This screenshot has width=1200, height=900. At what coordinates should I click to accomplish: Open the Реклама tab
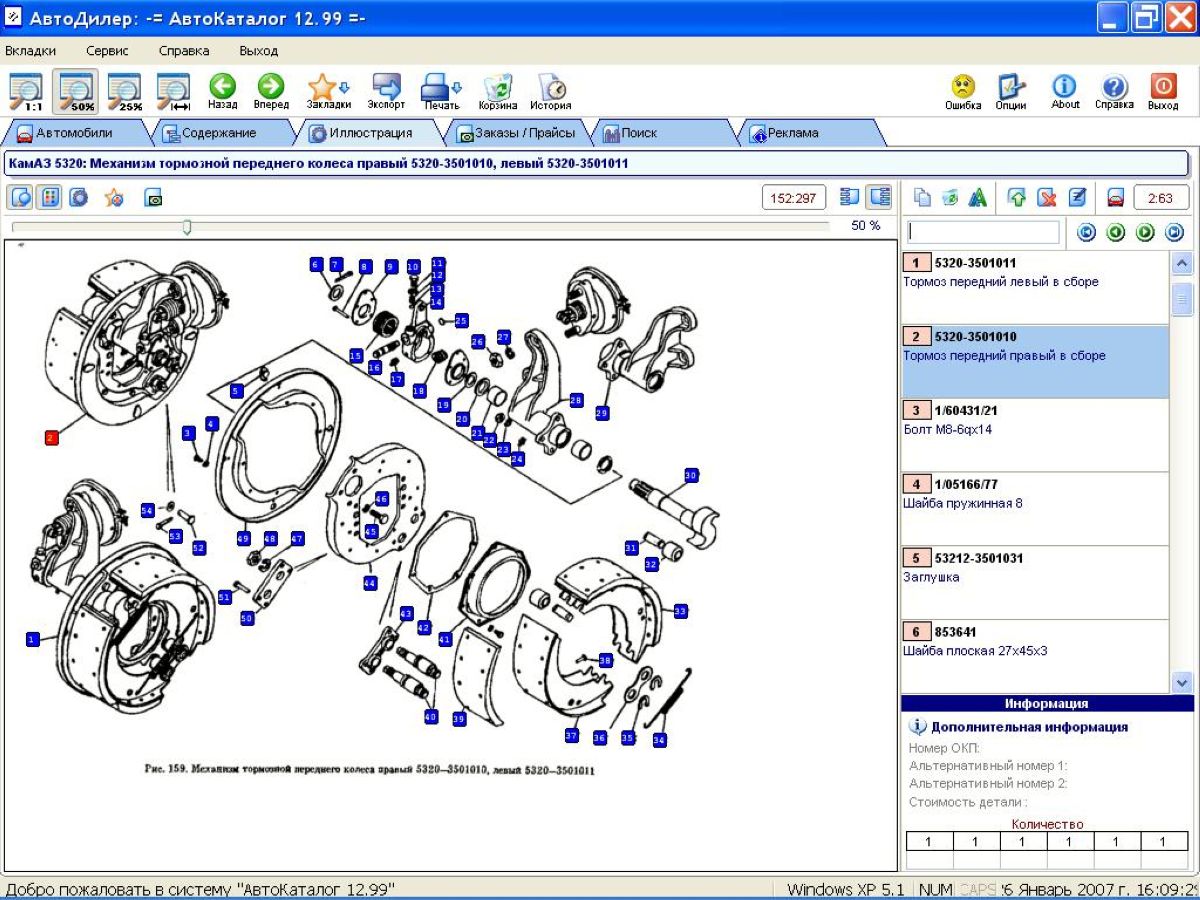point(811,132)
